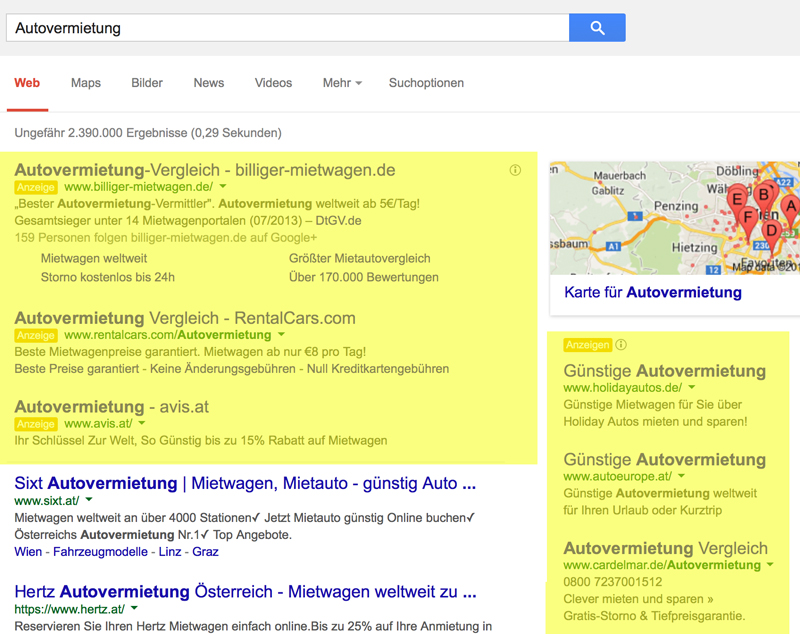Viewport: 800px width, 634px height.
Task: Select the Web tab
Action: 27,83
